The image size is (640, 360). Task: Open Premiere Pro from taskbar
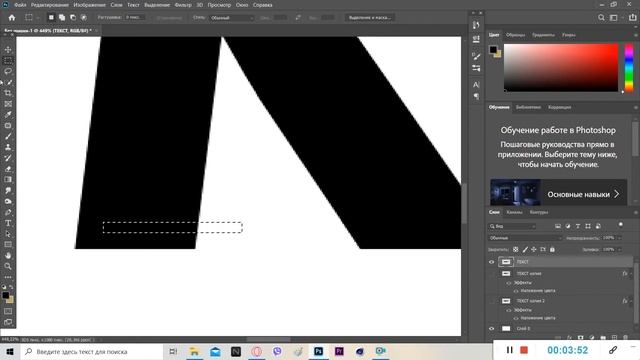point(339,351)
